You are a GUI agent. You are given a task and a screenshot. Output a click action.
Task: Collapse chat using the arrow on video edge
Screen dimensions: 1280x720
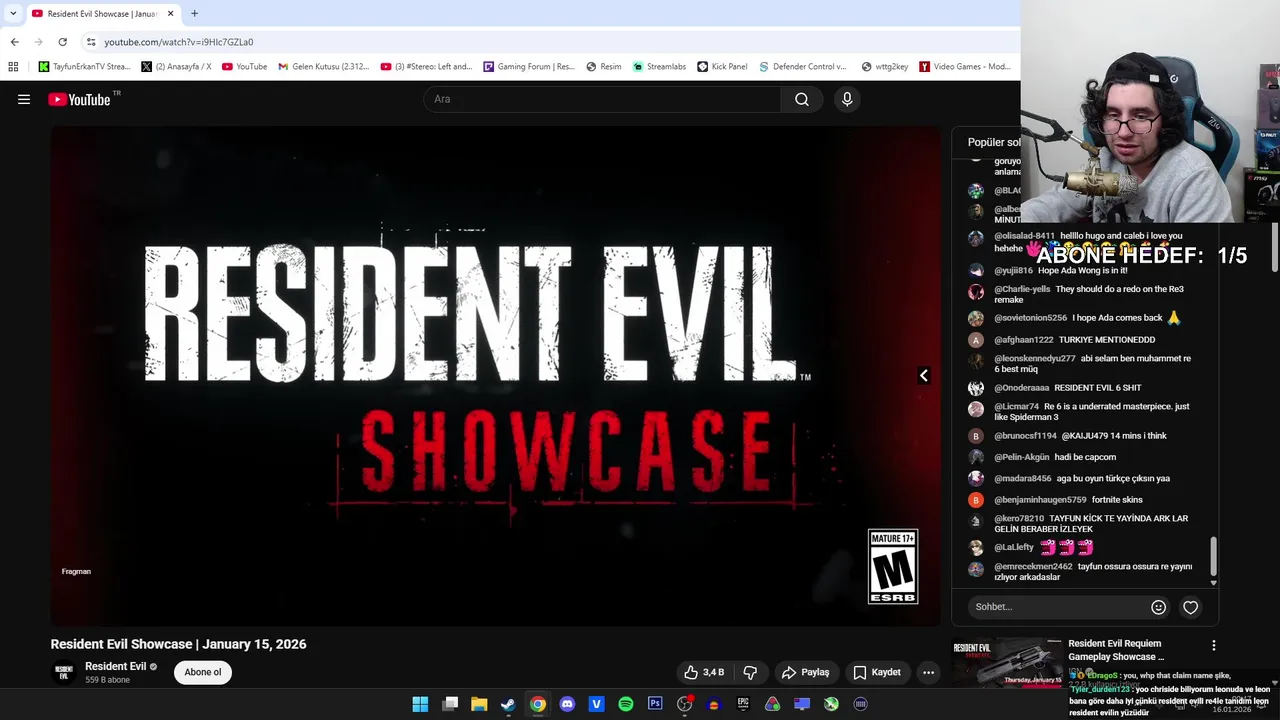click(923, 375)
